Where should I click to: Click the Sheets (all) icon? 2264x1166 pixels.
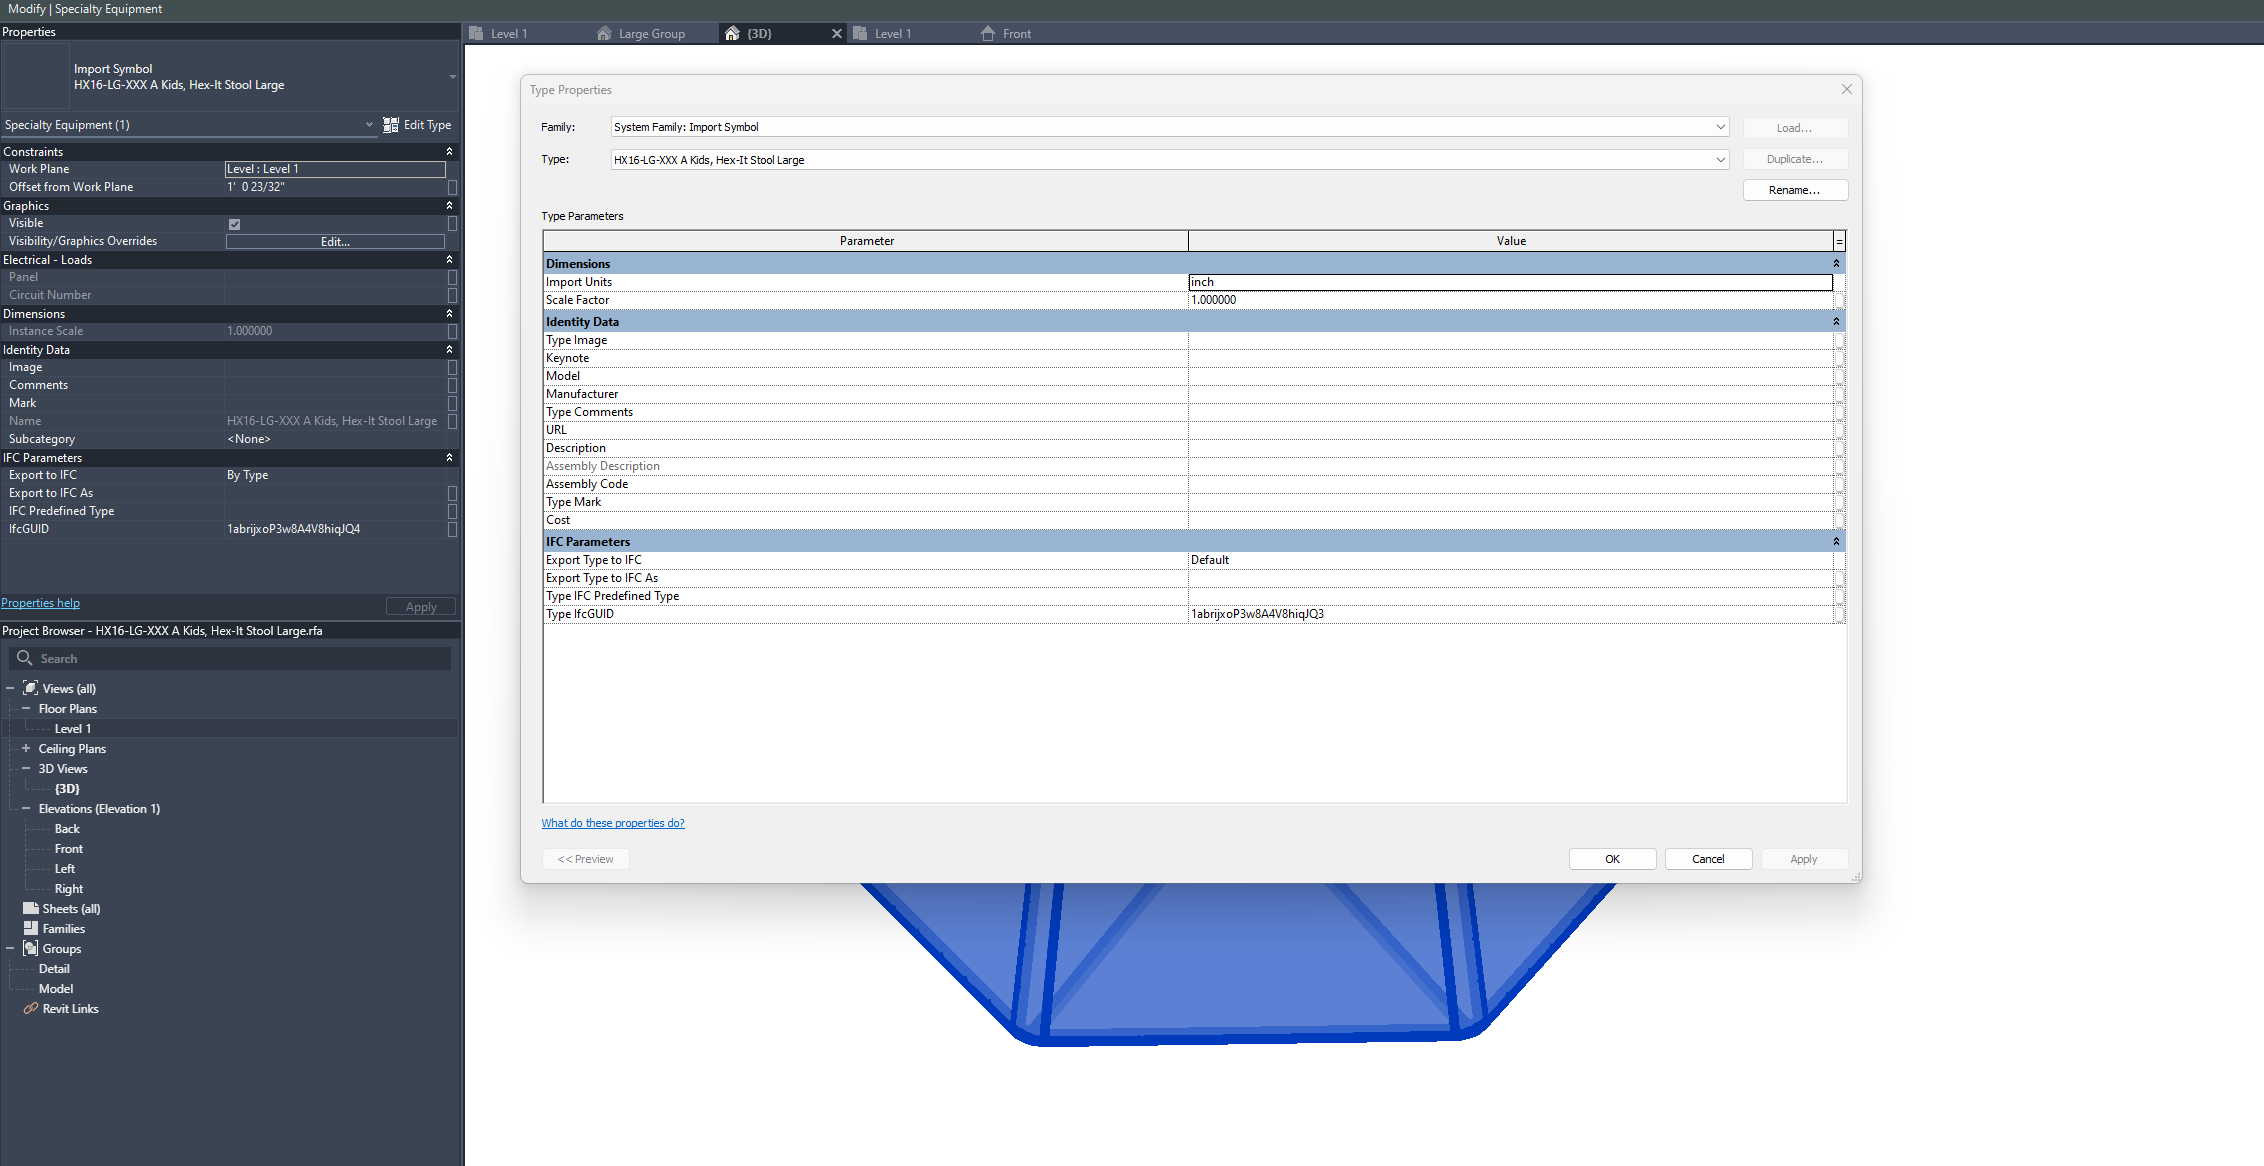[x=30, y=908]
